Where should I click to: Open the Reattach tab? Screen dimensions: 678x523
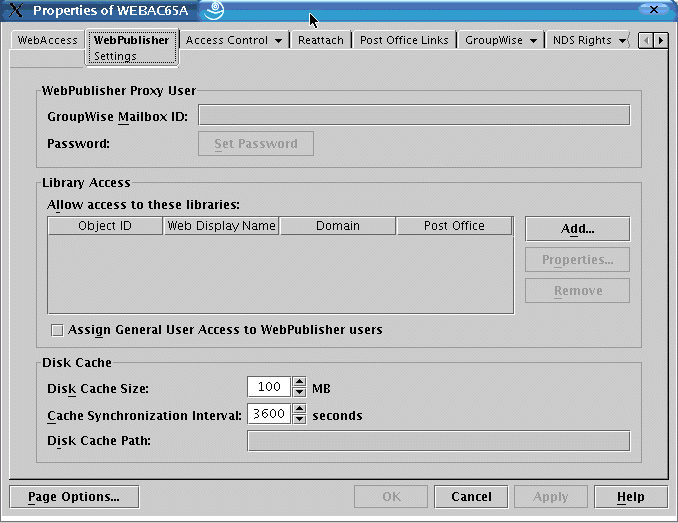pyautogui.click(x=320, y=41)
